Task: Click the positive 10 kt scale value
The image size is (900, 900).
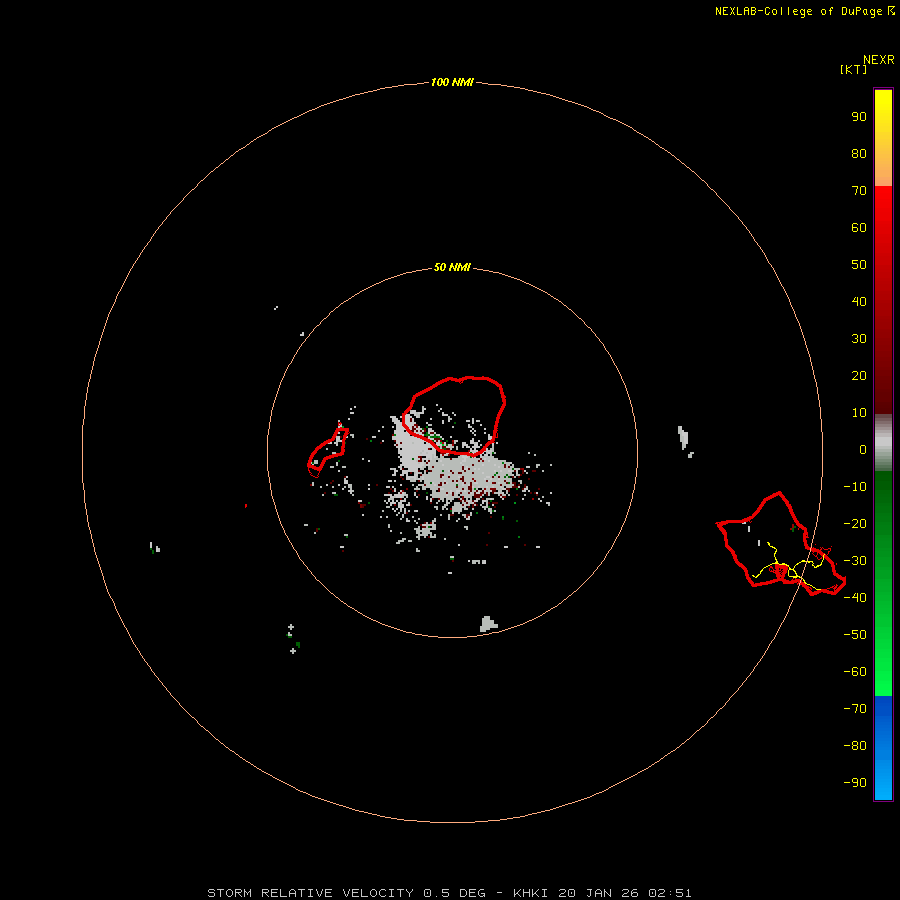Action: point(859,413)
